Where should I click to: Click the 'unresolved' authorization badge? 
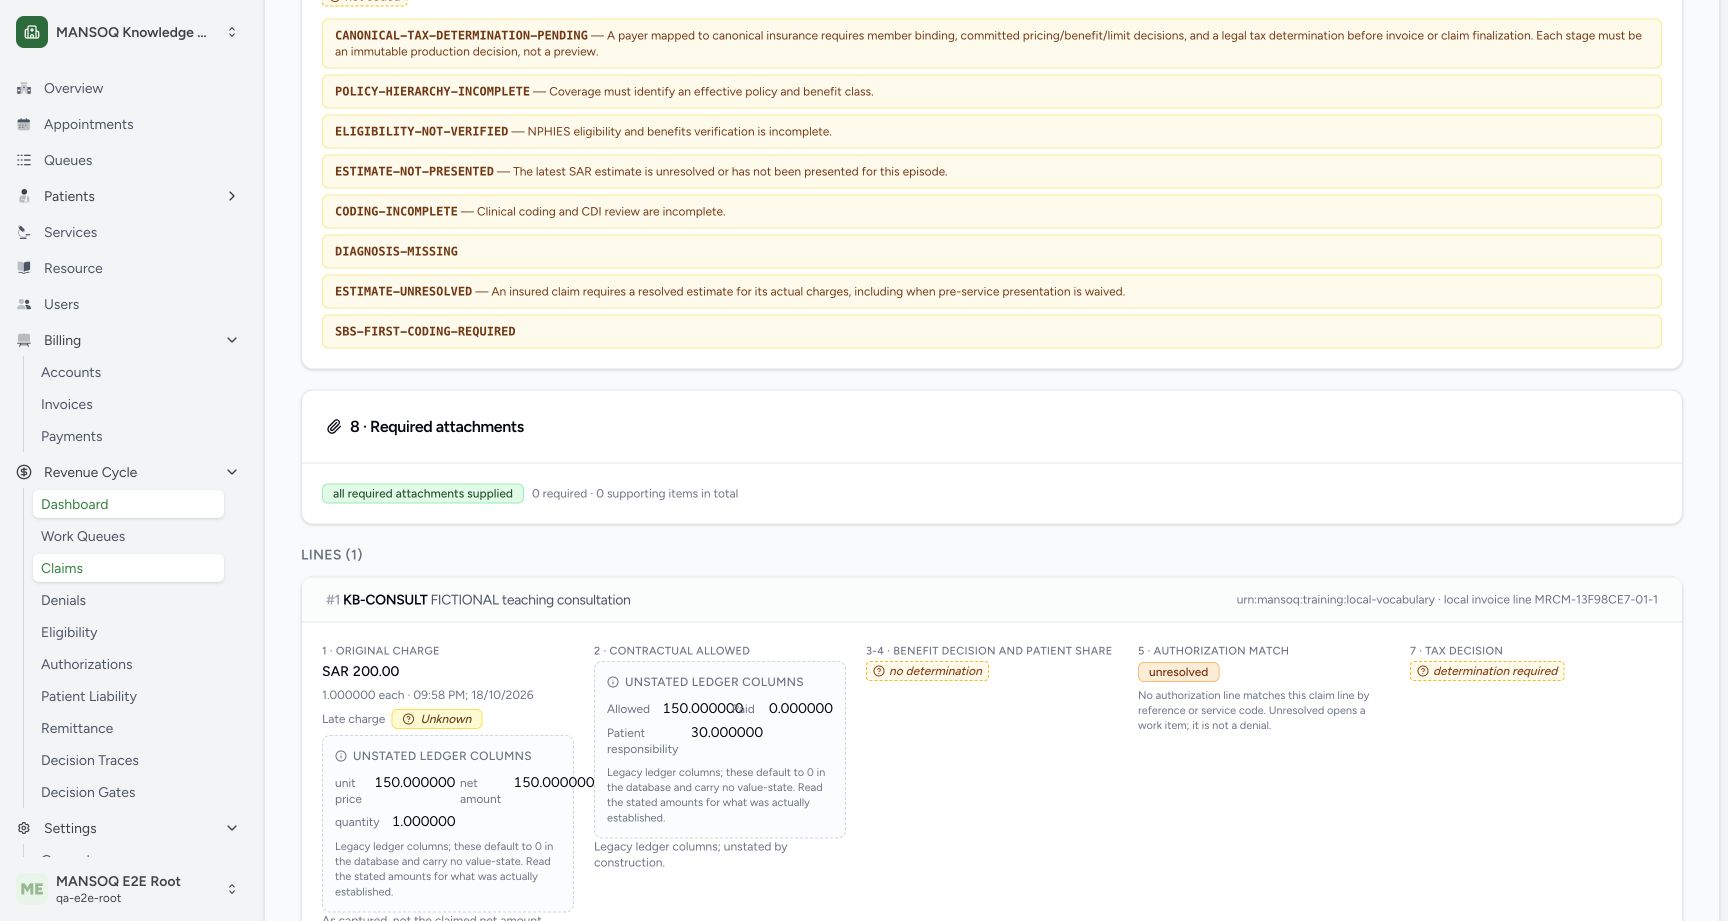click(x=1178, y=672)
